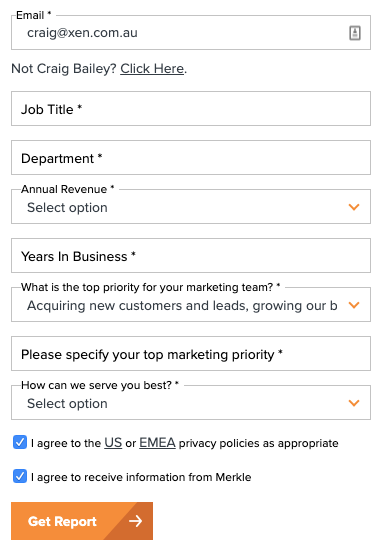
Task: Click the serve you best chevron arrow
Action: point(354,403)
